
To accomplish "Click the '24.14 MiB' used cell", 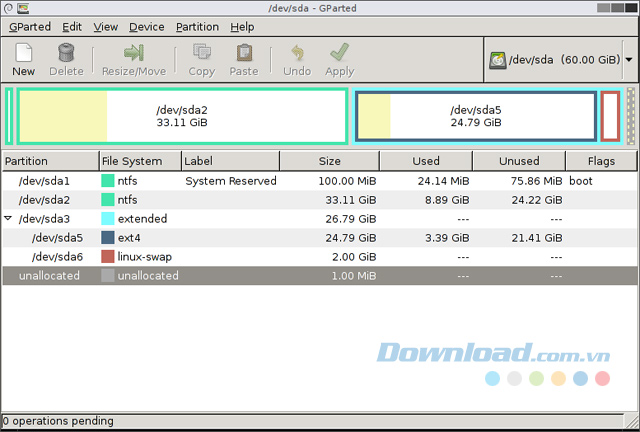I will tap(443, 180).
